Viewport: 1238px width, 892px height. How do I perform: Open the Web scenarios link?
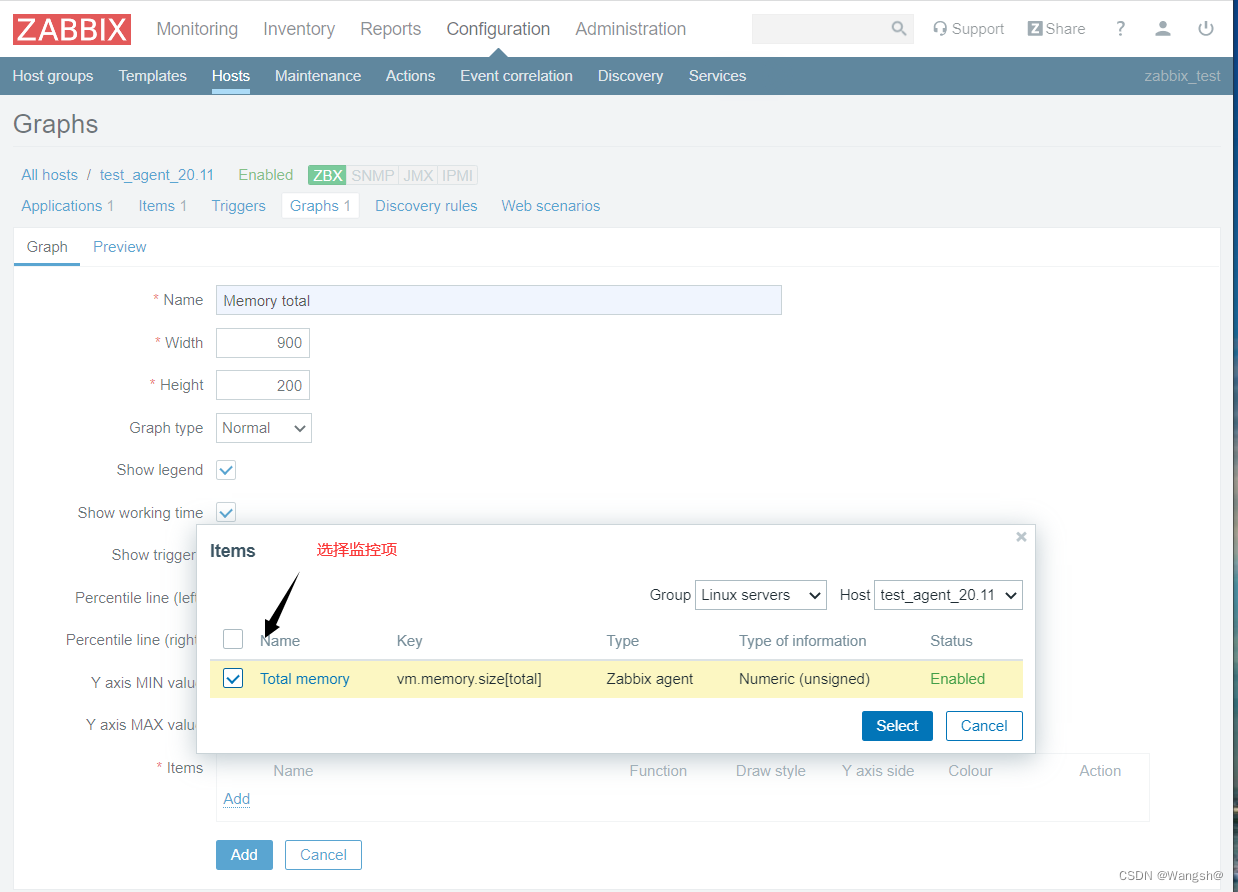[x=551, y=206]
